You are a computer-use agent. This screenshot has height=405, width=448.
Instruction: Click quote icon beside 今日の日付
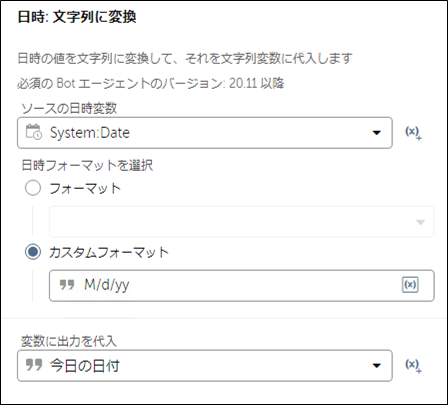click(x=34, y=365)
